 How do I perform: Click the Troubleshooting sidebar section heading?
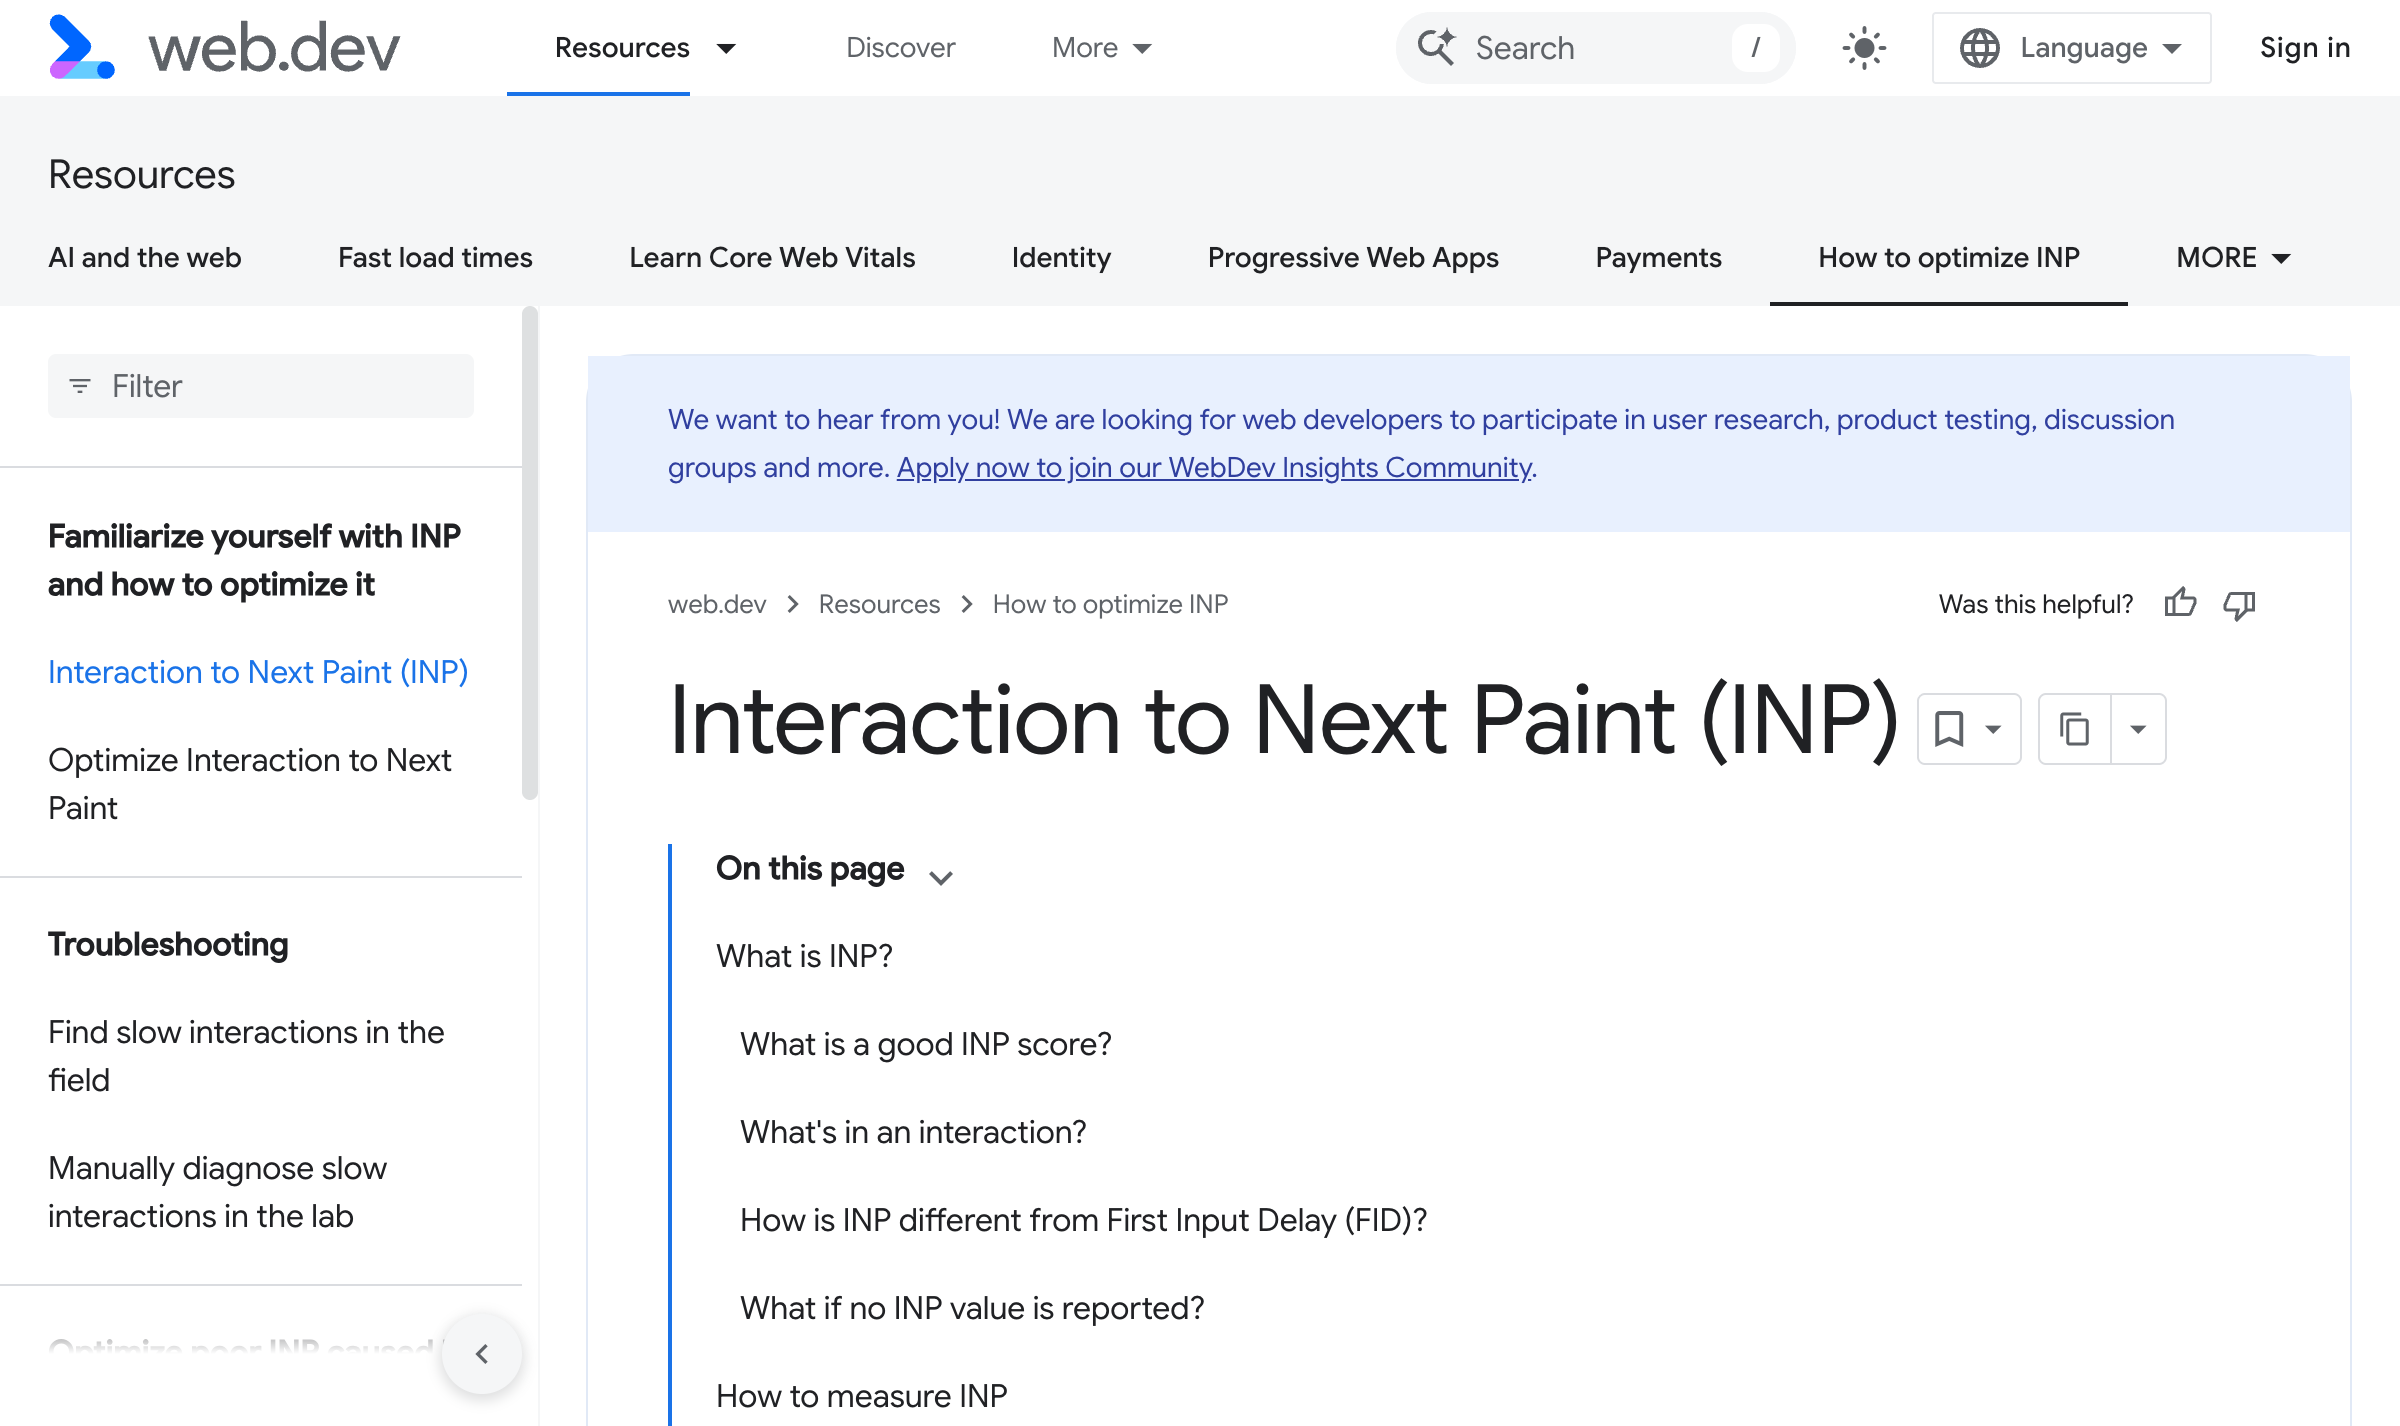pos(168,944)
